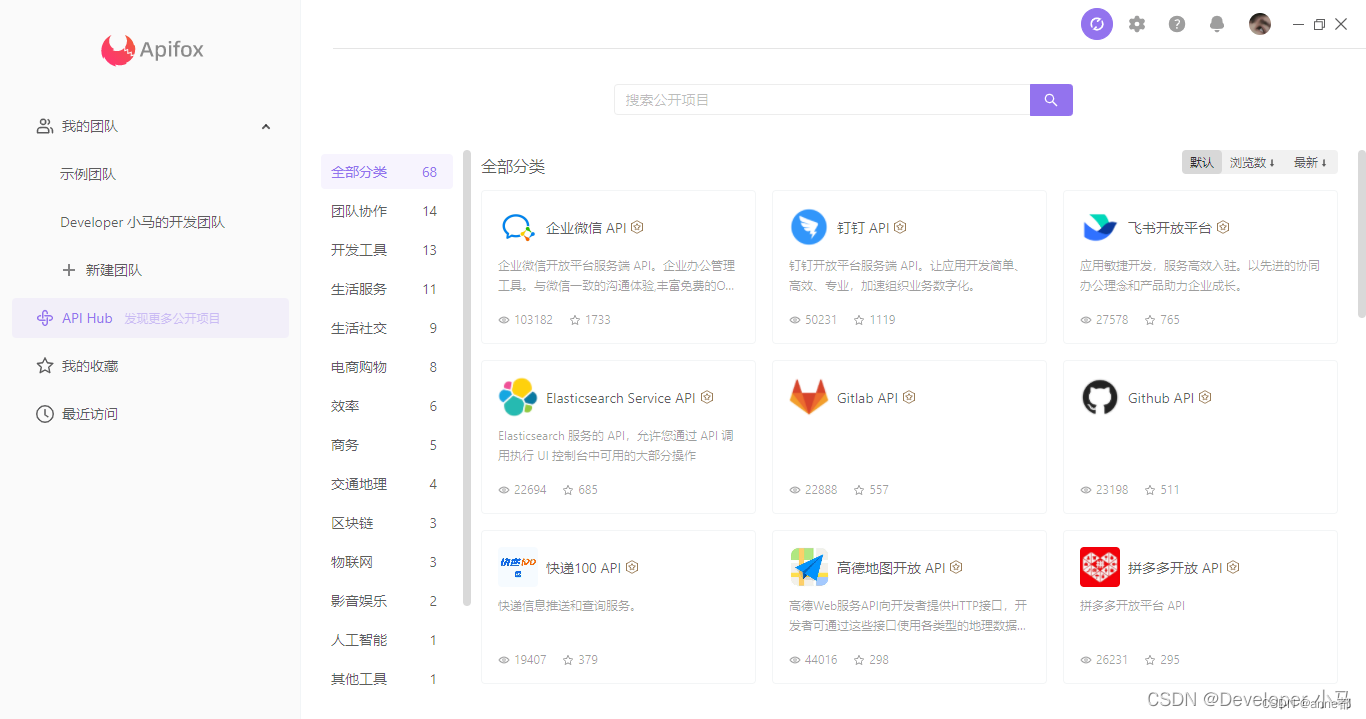Select the 效率 category
This screenshot has height=719, width=1366.
point(386,406)
